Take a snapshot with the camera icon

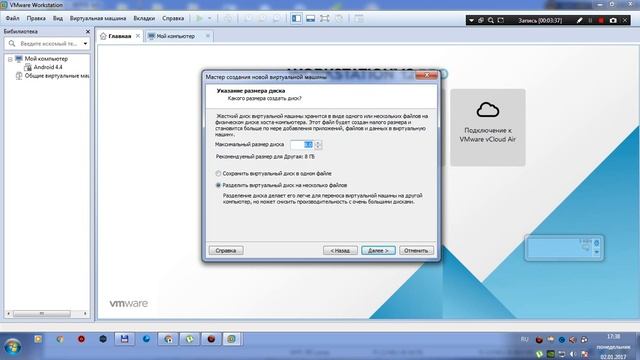[x=613, y=20]
